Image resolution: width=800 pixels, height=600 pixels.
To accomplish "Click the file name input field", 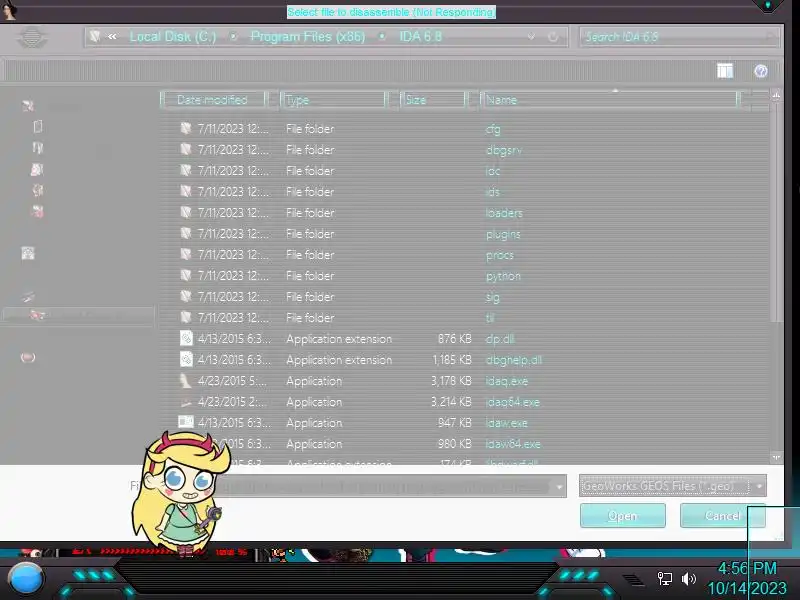I will pos(385,487).
